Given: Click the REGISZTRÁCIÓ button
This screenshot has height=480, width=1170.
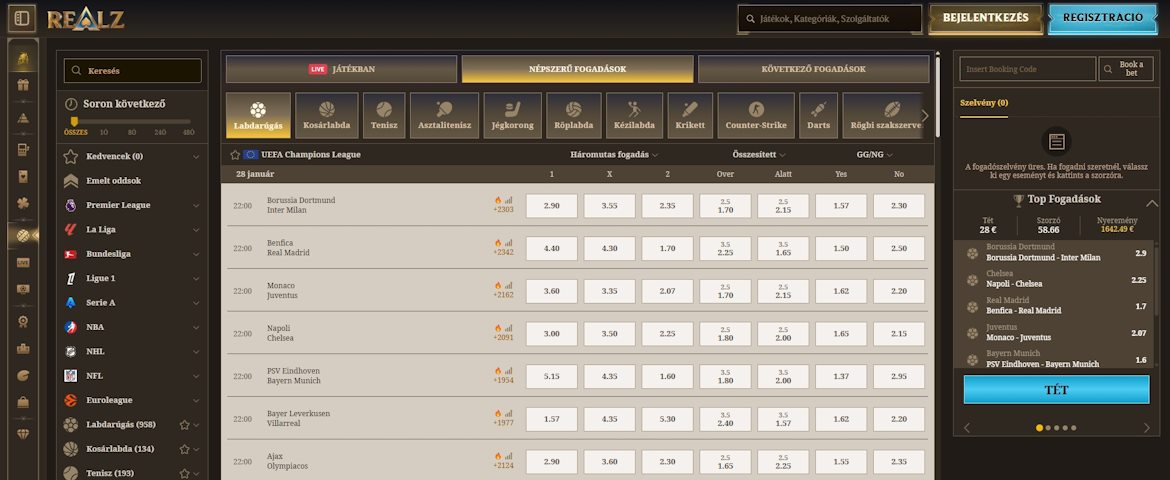Looking at the screenshot, I should pos(1103,18).
